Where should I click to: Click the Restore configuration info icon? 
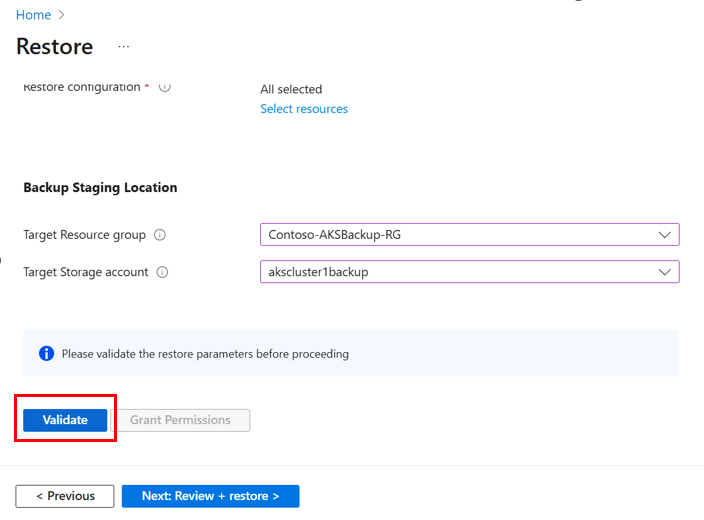165,87
